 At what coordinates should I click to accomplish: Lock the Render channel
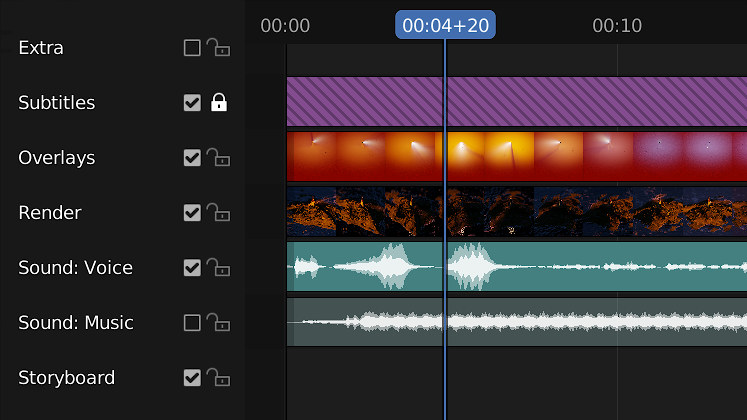click(x=218, y=213)
